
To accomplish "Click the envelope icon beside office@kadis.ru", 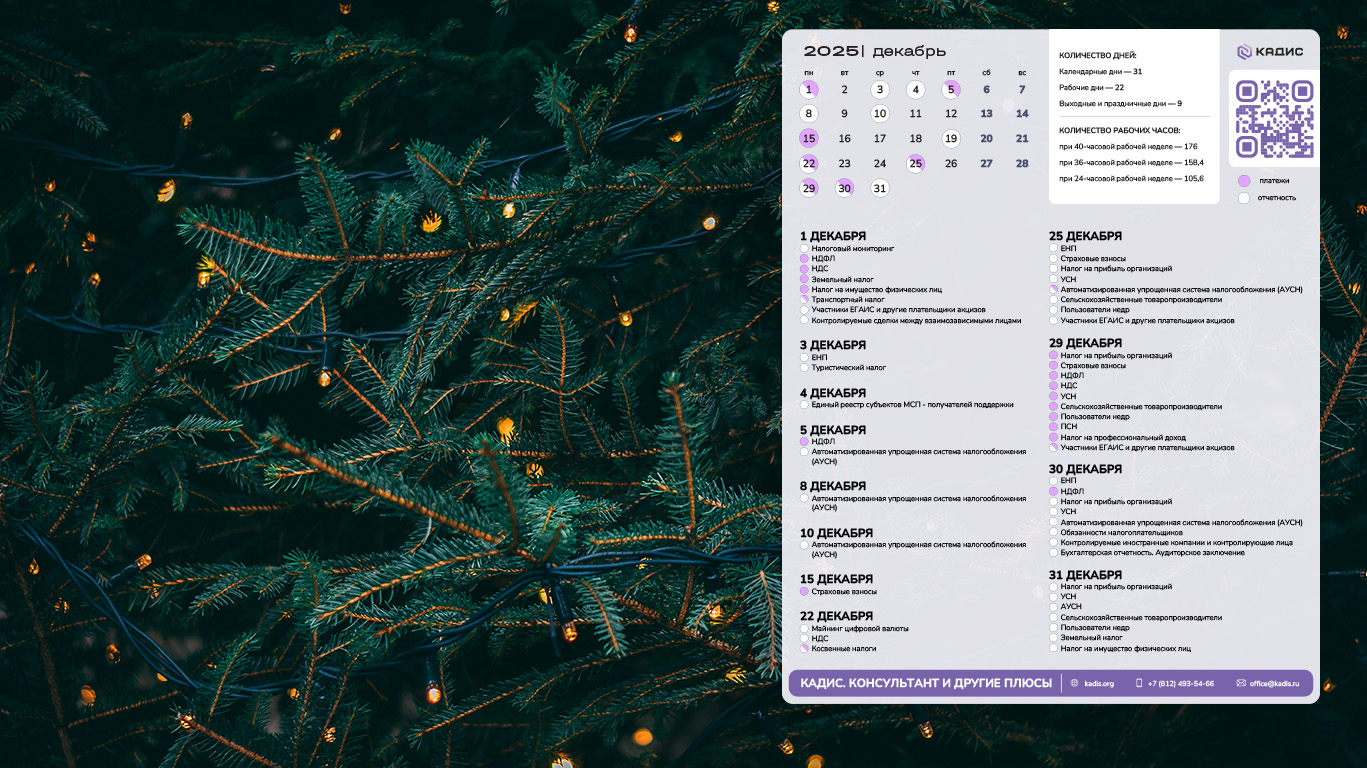I will coord(1241,683).
